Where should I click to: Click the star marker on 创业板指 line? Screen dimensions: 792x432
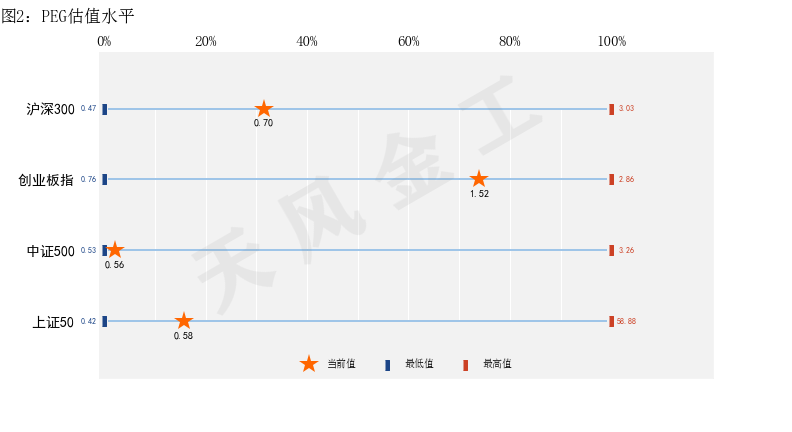pyautogui.click(x=479, y=179)
